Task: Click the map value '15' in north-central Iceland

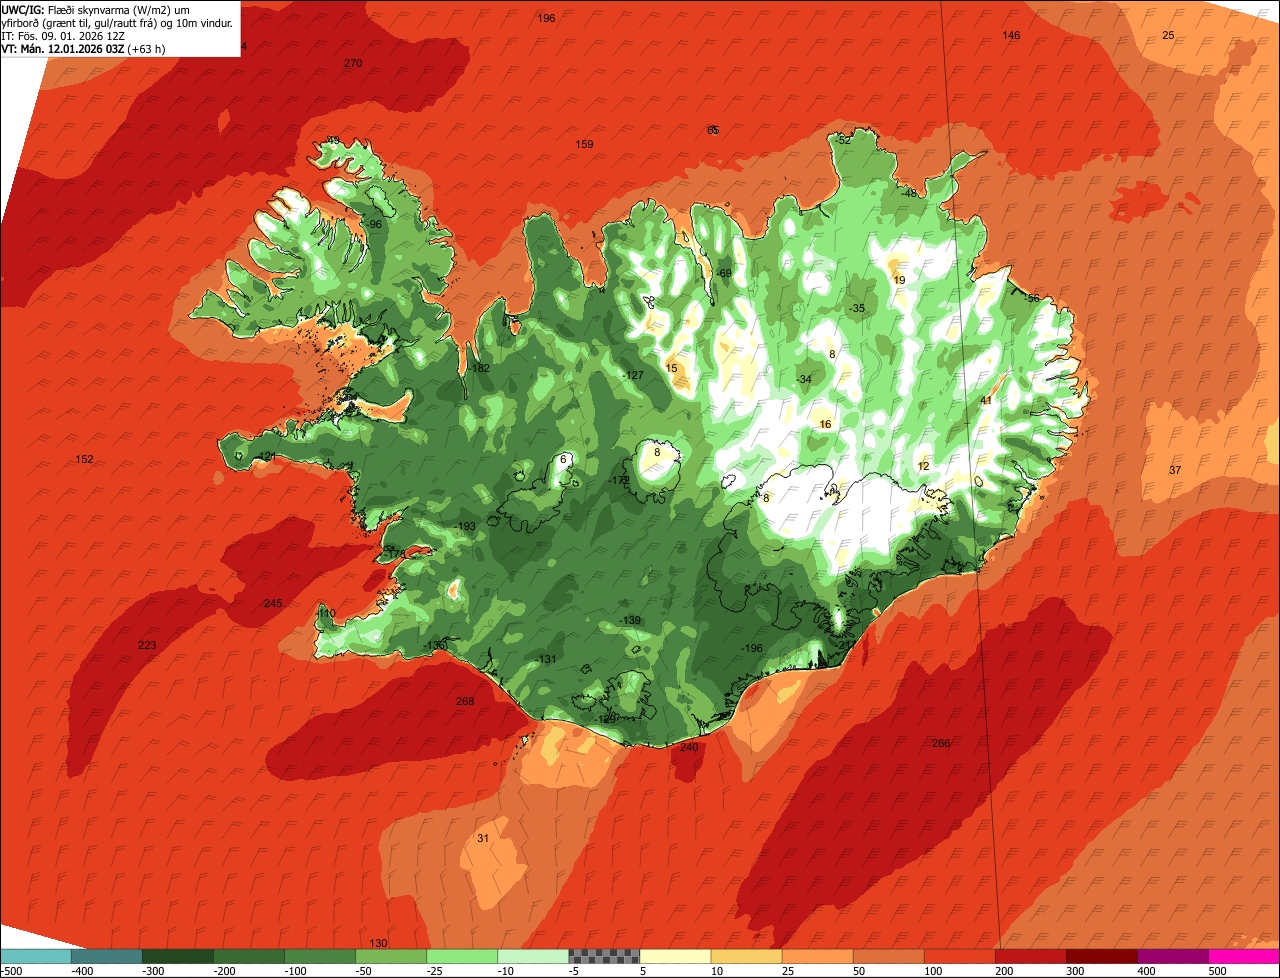Action: click(x=672, y=369)
